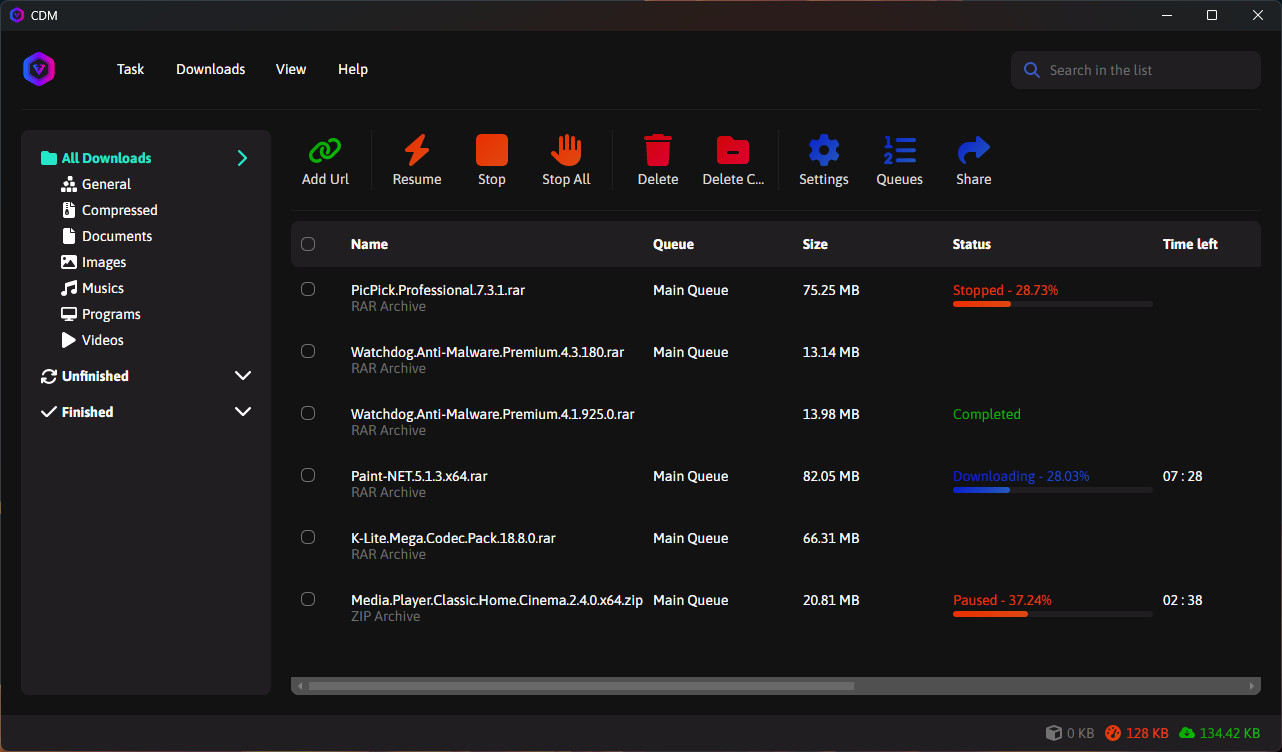Select the Compressed category in sidebar
The height and width of the screenshot is (752, 1282).
coord(119,210)
